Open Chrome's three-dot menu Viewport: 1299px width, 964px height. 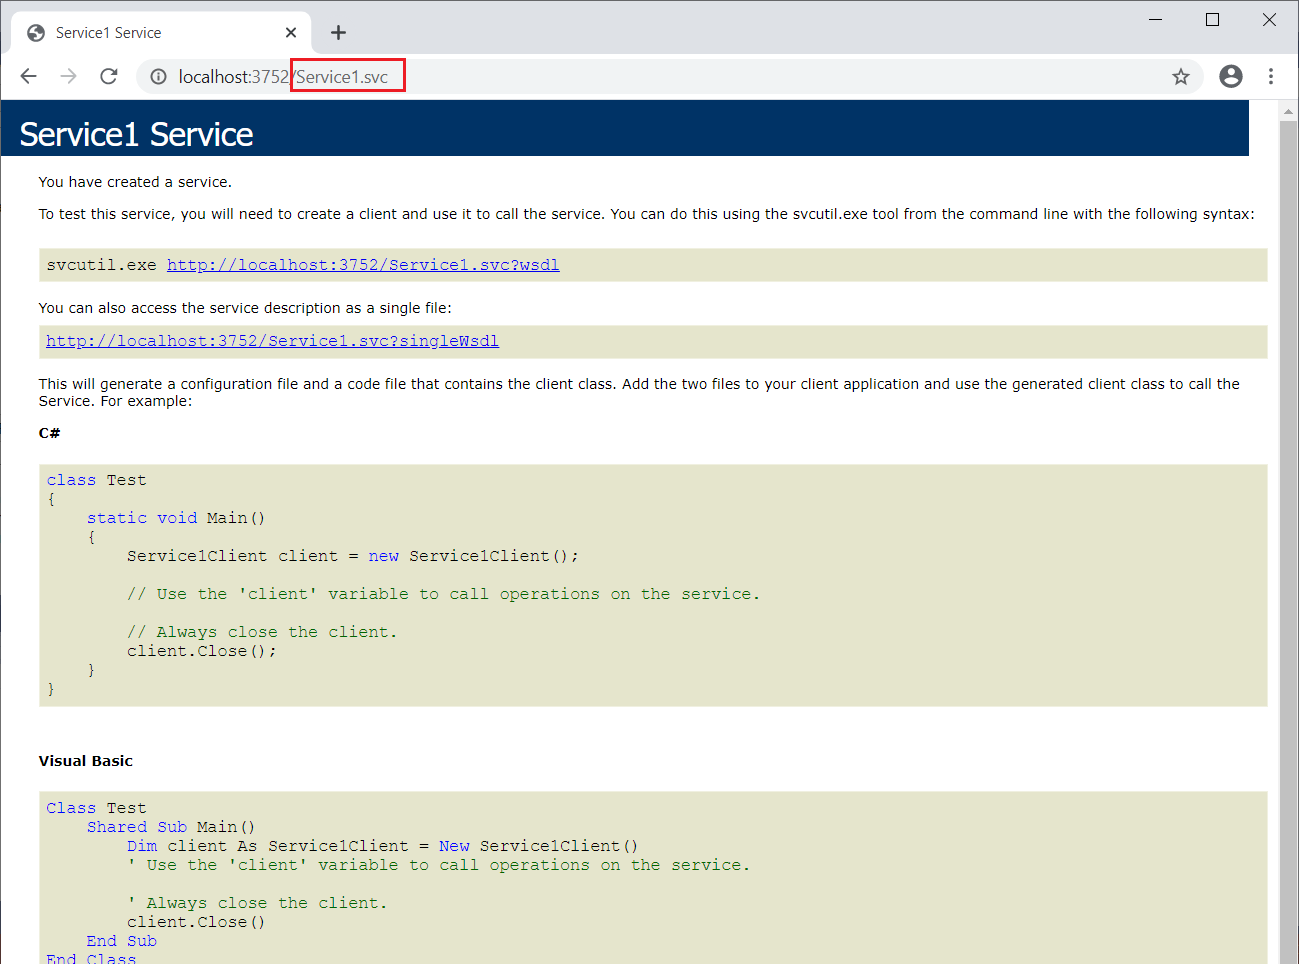(1271, 76)
